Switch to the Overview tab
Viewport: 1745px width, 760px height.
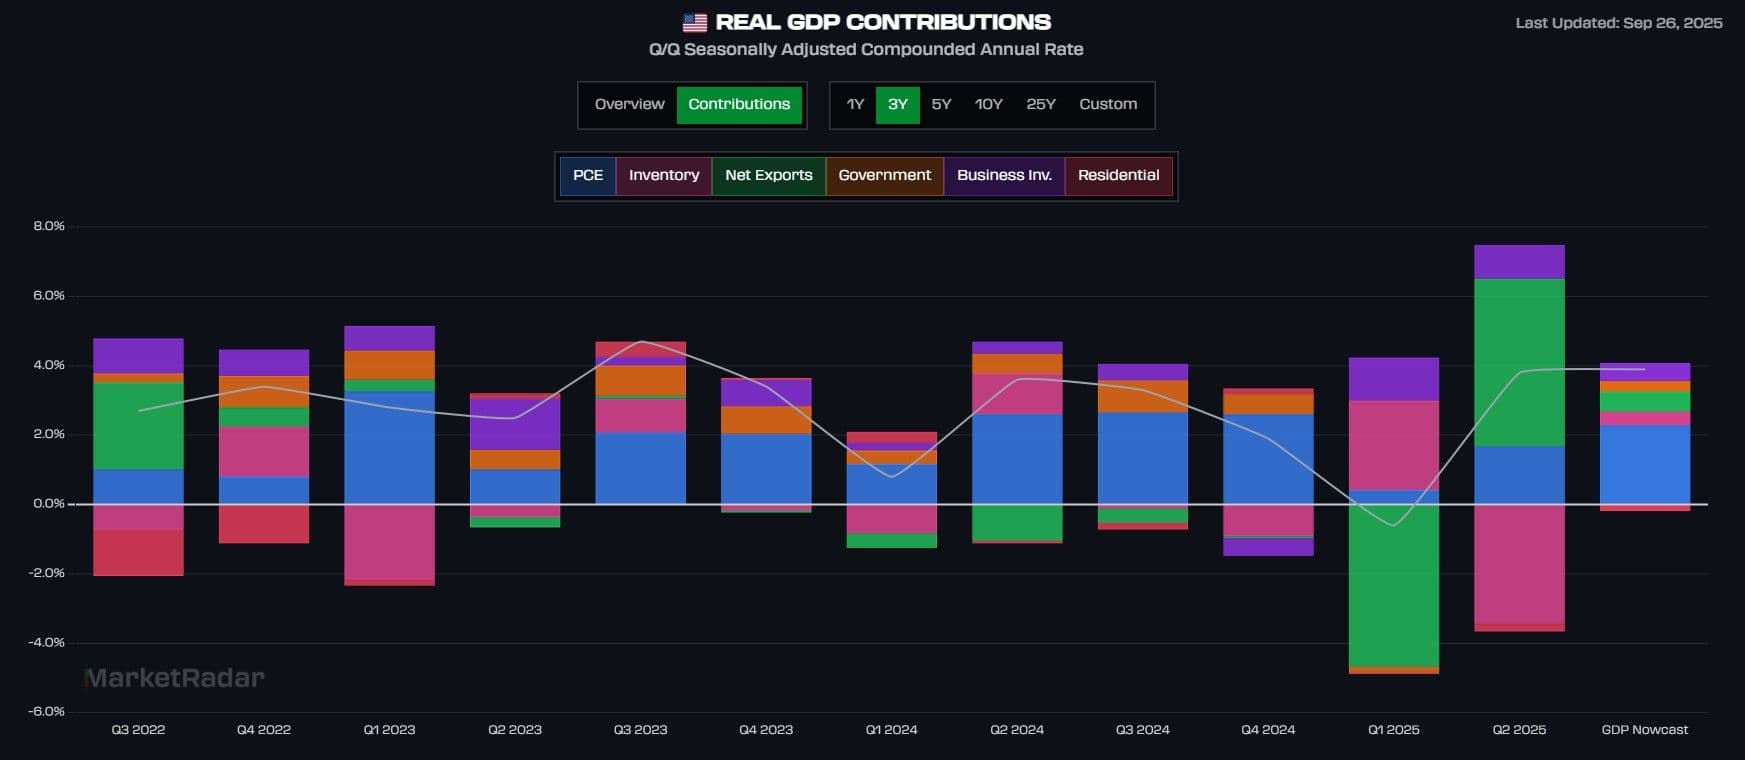pyautogui.click(x=629, y=105)
